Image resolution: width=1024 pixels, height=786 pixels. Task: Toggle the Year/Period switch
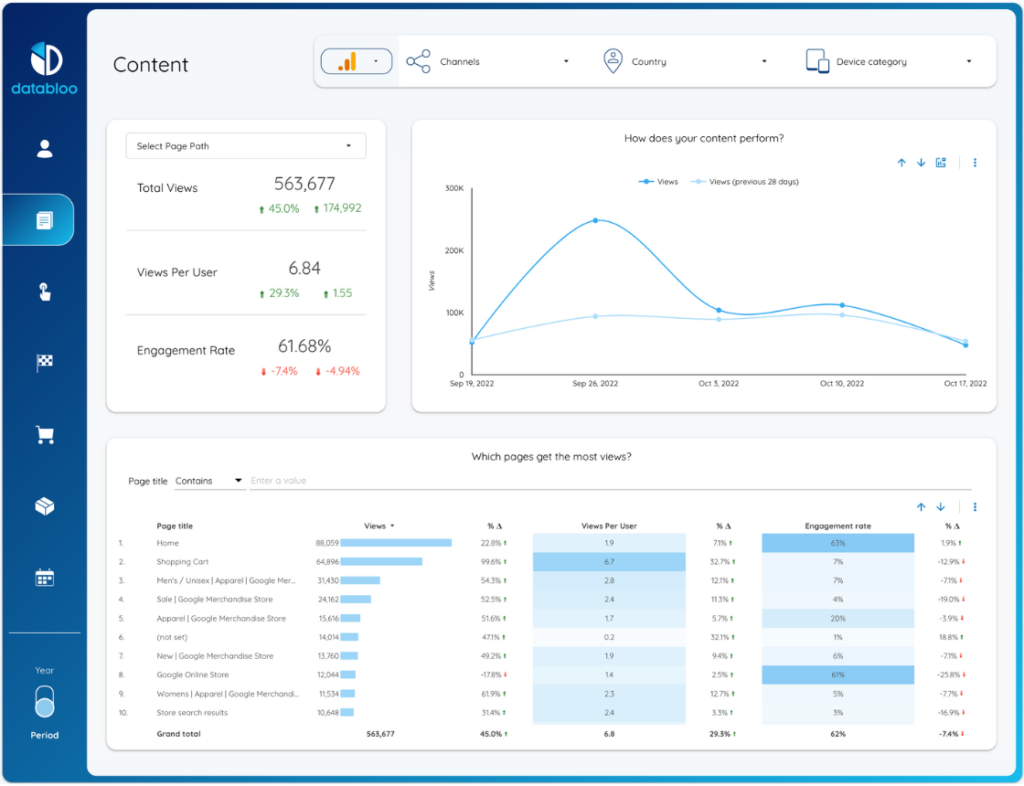(x=44, y=702)
